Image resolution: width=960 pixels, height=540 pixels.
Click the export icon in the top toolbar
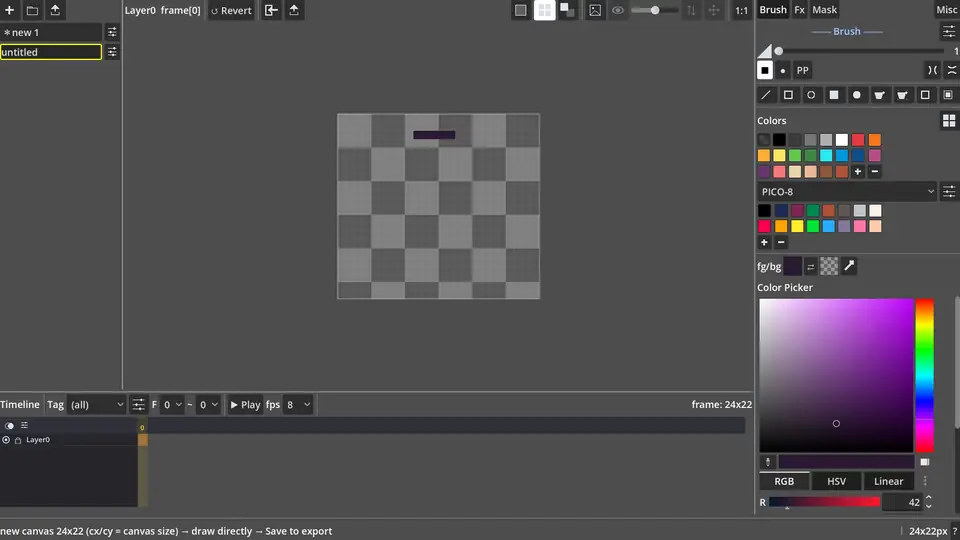pyautogui.click(x=294, y=10)
